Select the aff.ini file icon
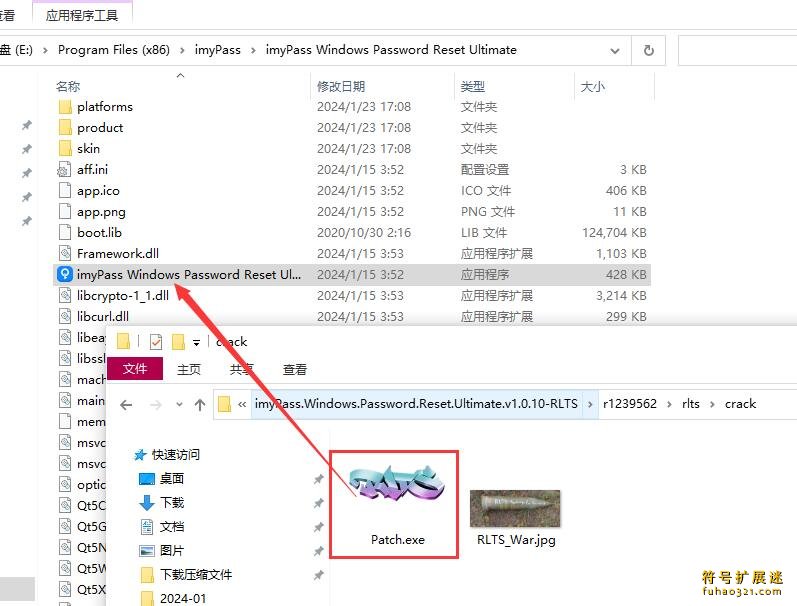The height and width of the screenshot is (606, 797). click(x=65, y=170)
